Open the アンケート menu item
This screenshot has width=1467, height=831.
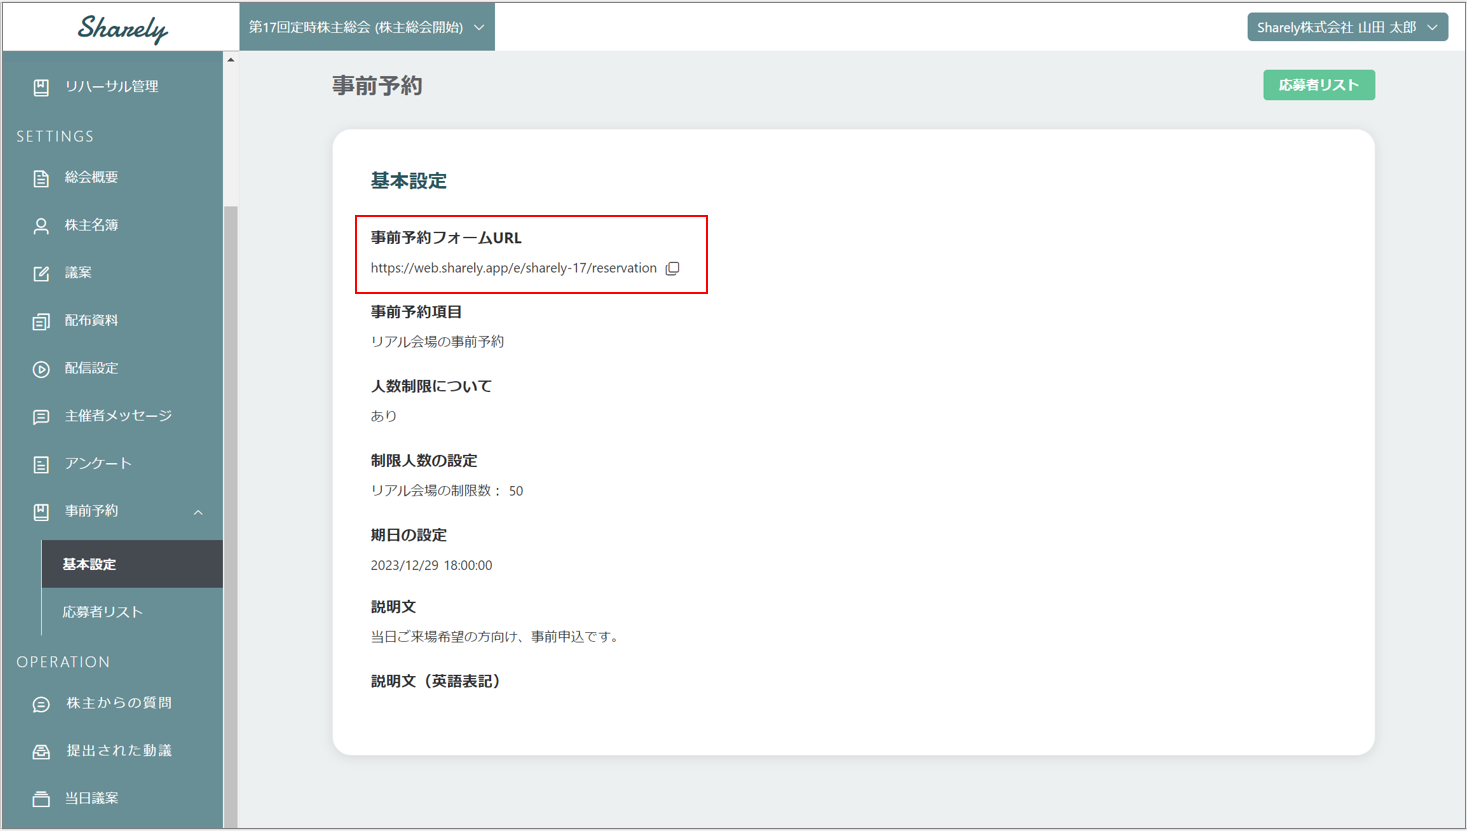tap(98, 464)
